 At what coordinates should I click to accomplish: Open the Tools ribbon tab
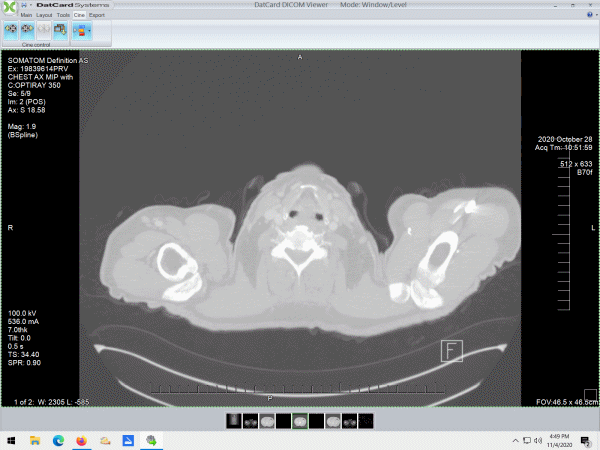tap(63, 16)
